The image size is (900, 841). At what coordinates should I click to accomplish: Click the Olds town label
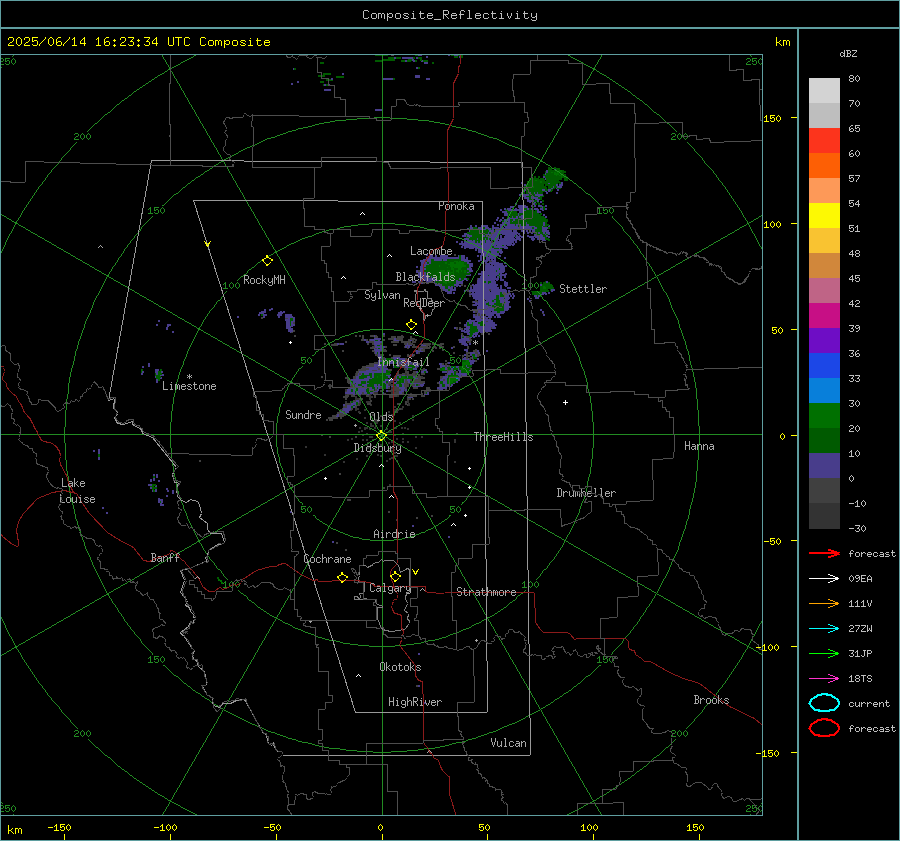[381, 417]
